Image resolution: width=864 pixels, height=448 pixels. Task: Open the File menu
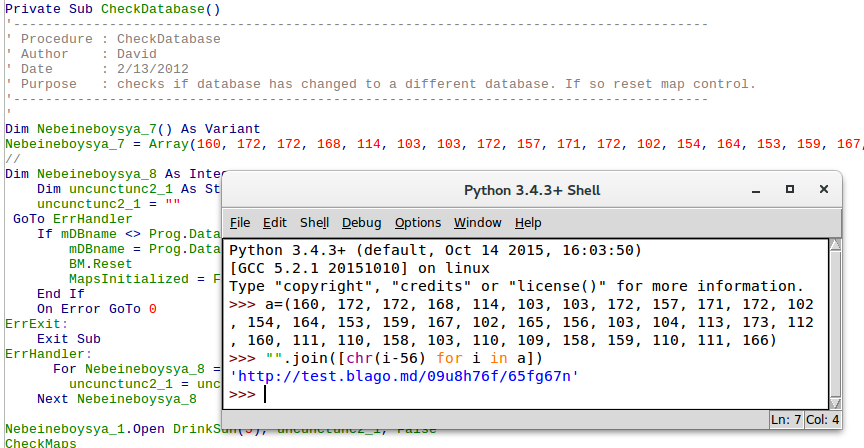point(240,222)
